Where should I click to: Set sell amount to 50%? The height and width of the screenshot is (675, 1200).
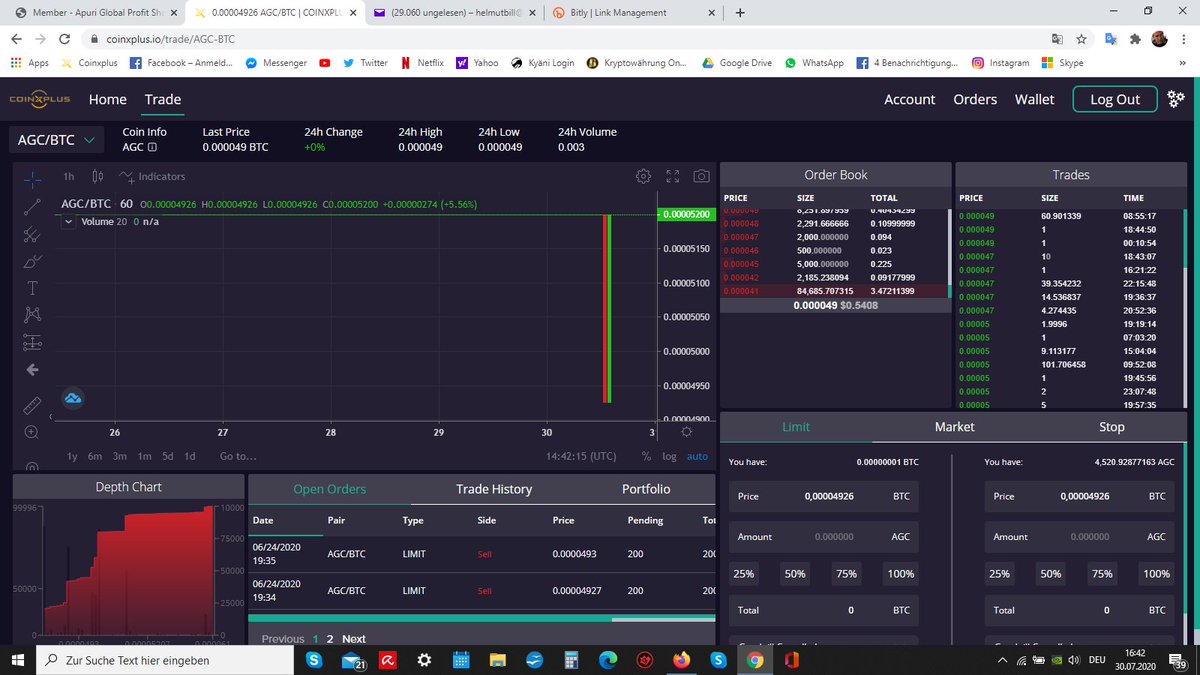[1051, 574]
